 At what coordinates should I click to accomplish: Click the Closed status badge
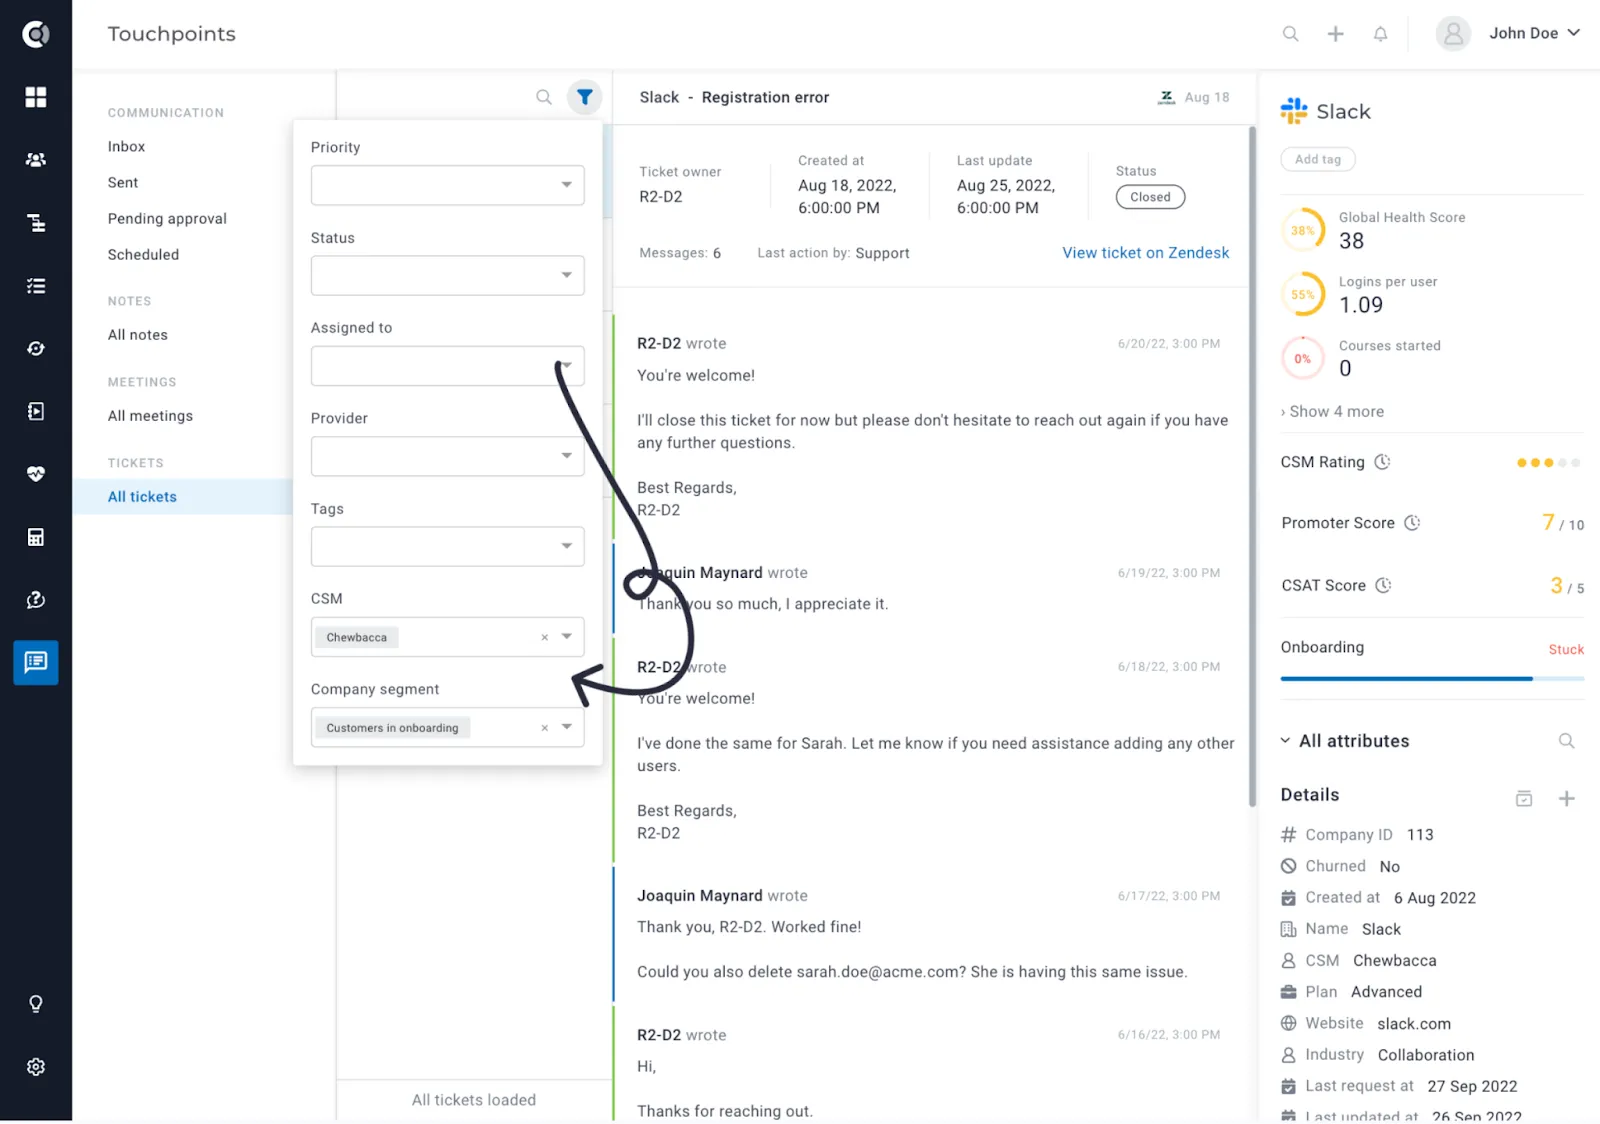pos(1150,197)
